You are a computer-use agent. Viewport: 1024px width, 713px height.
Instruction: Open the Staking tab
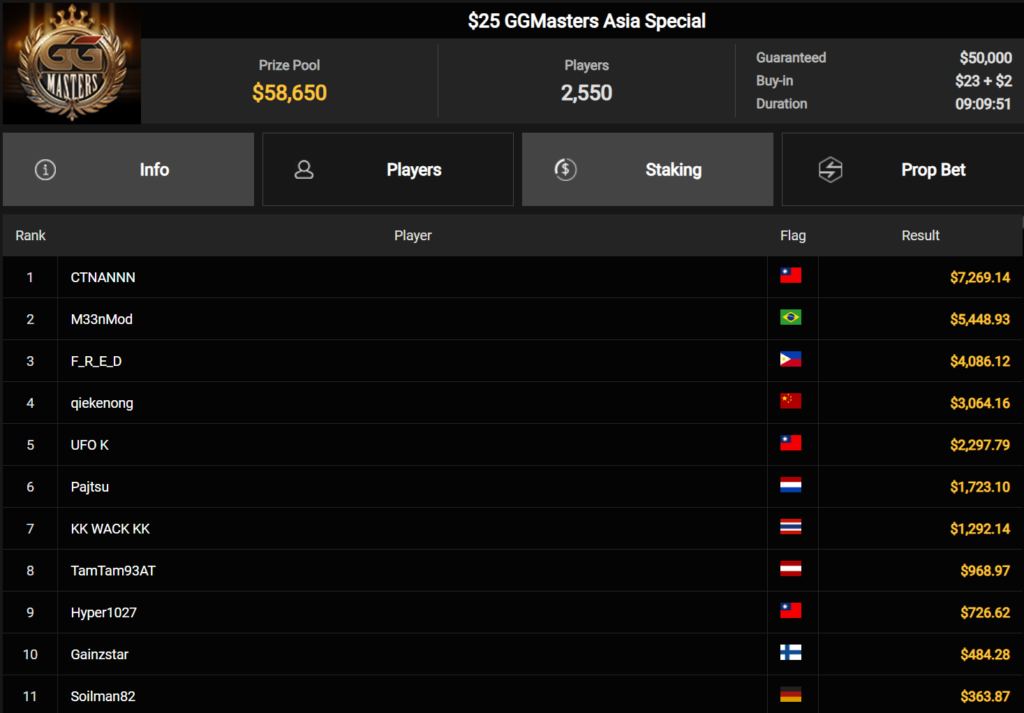click(x=648, y=170)
